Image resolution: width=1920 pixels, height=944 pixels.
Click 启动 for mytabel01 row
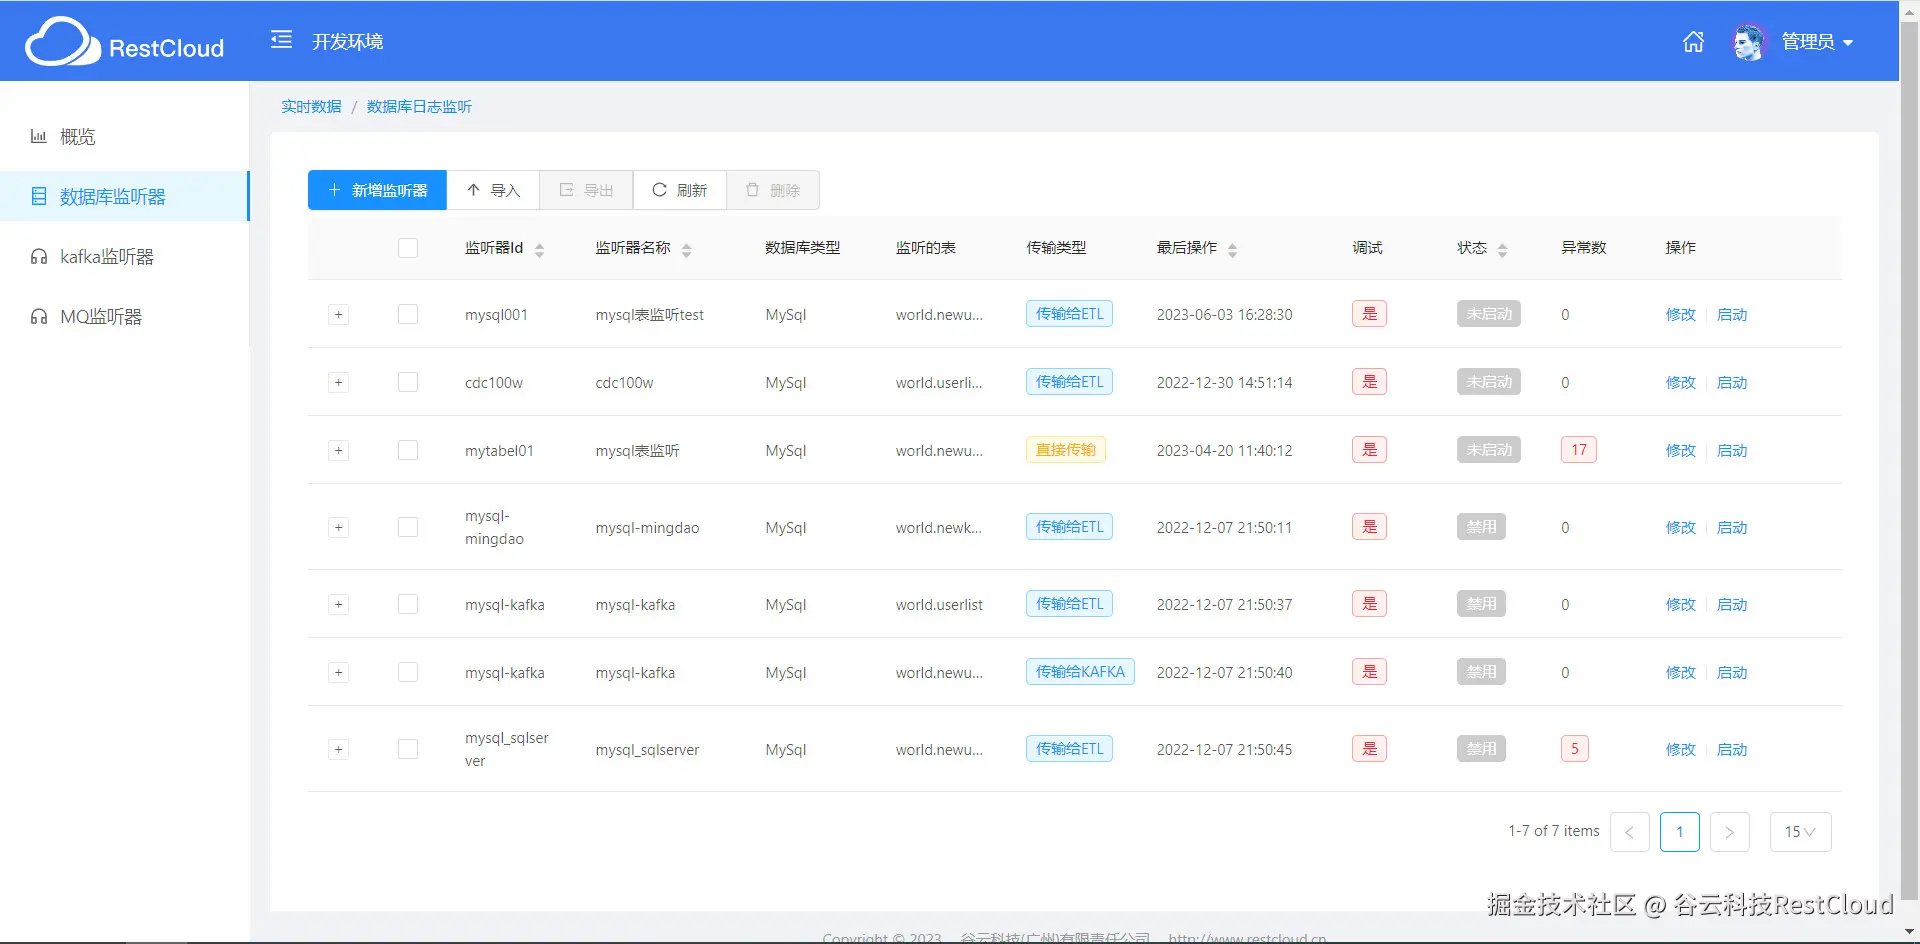pyautogui.click(x=1732, y=451)
